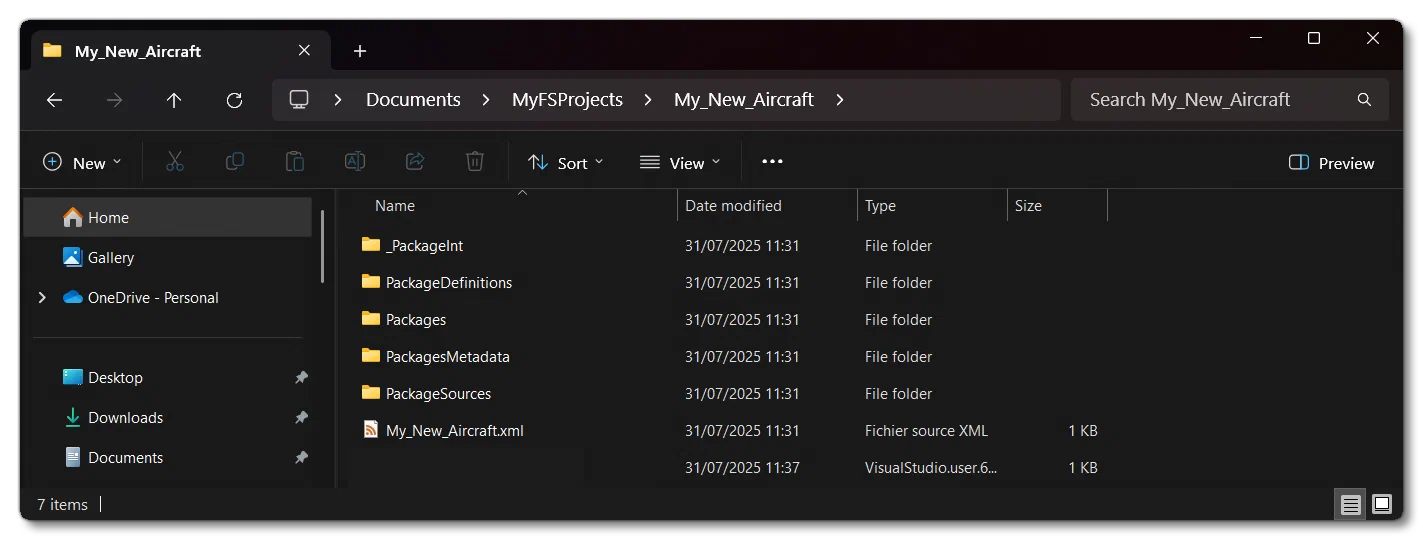1423x540 pixels.
Task: Navigate to Documents in the address bar
Action: 413,100
